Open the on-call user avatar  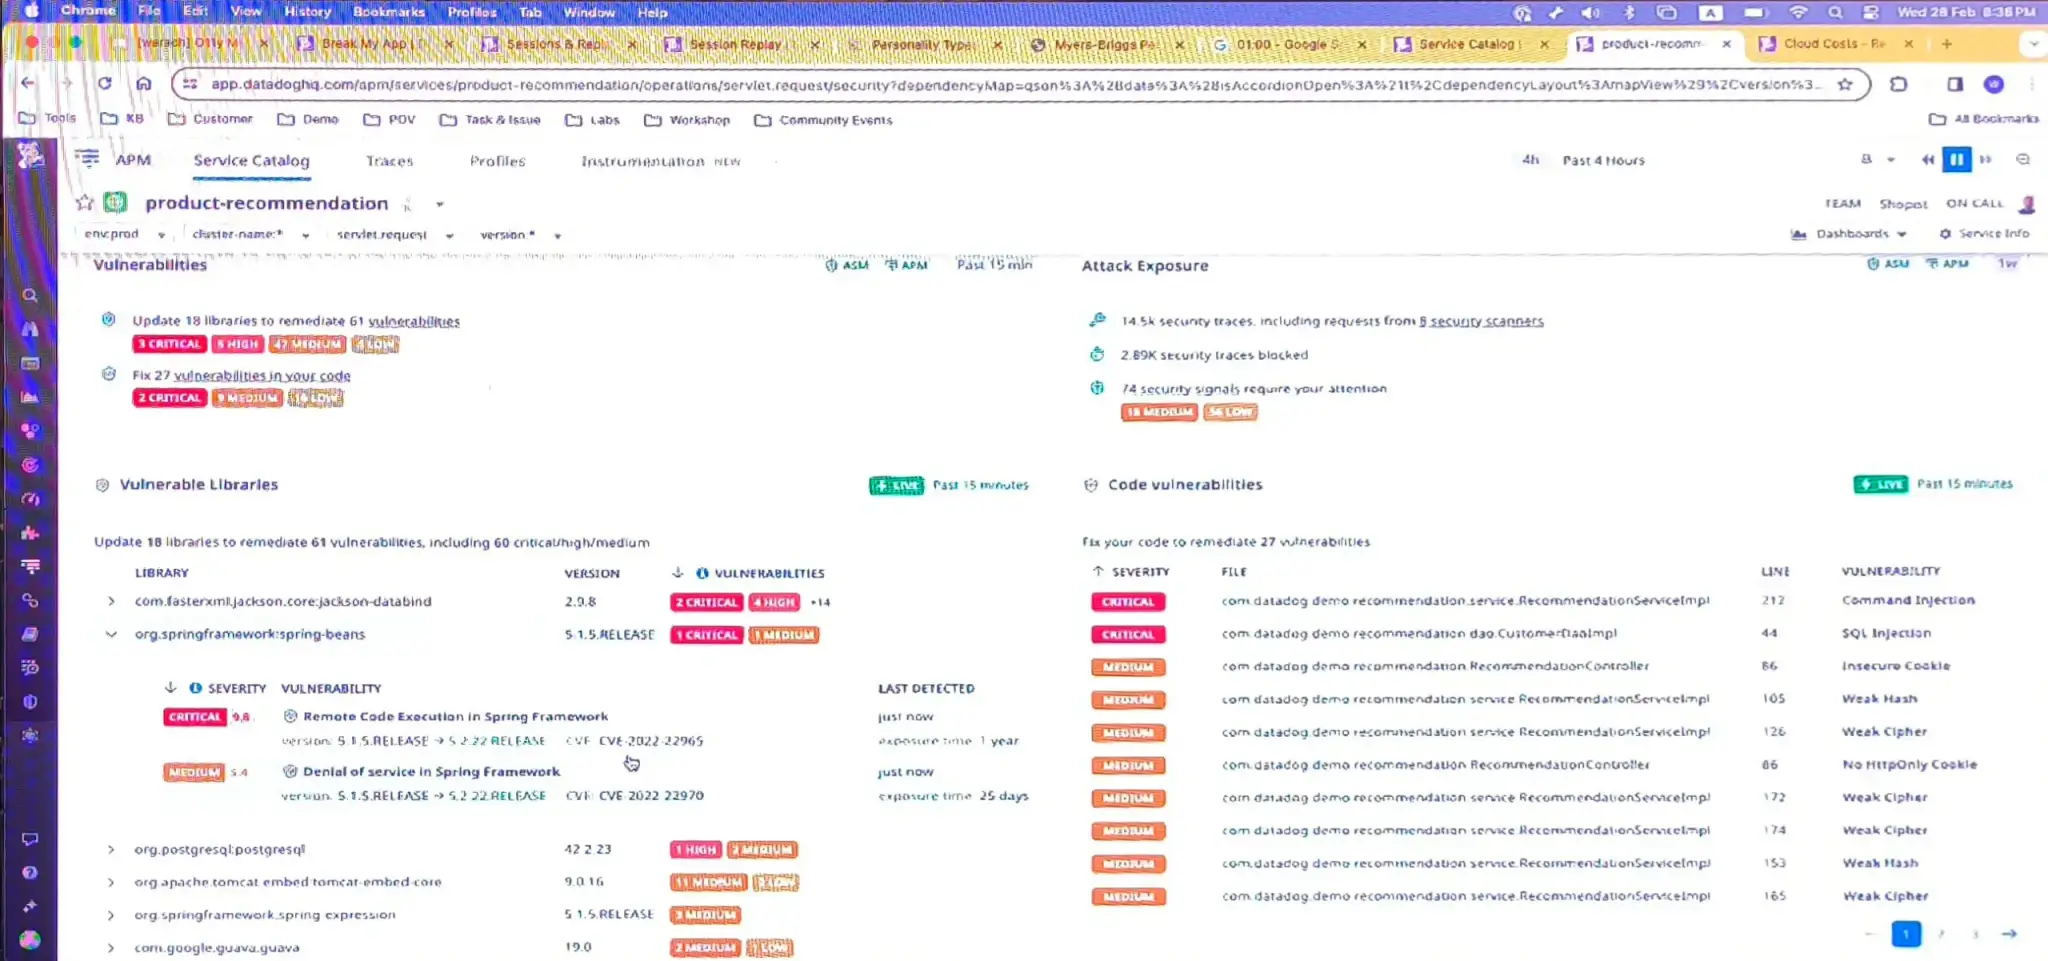point(2027,204)
